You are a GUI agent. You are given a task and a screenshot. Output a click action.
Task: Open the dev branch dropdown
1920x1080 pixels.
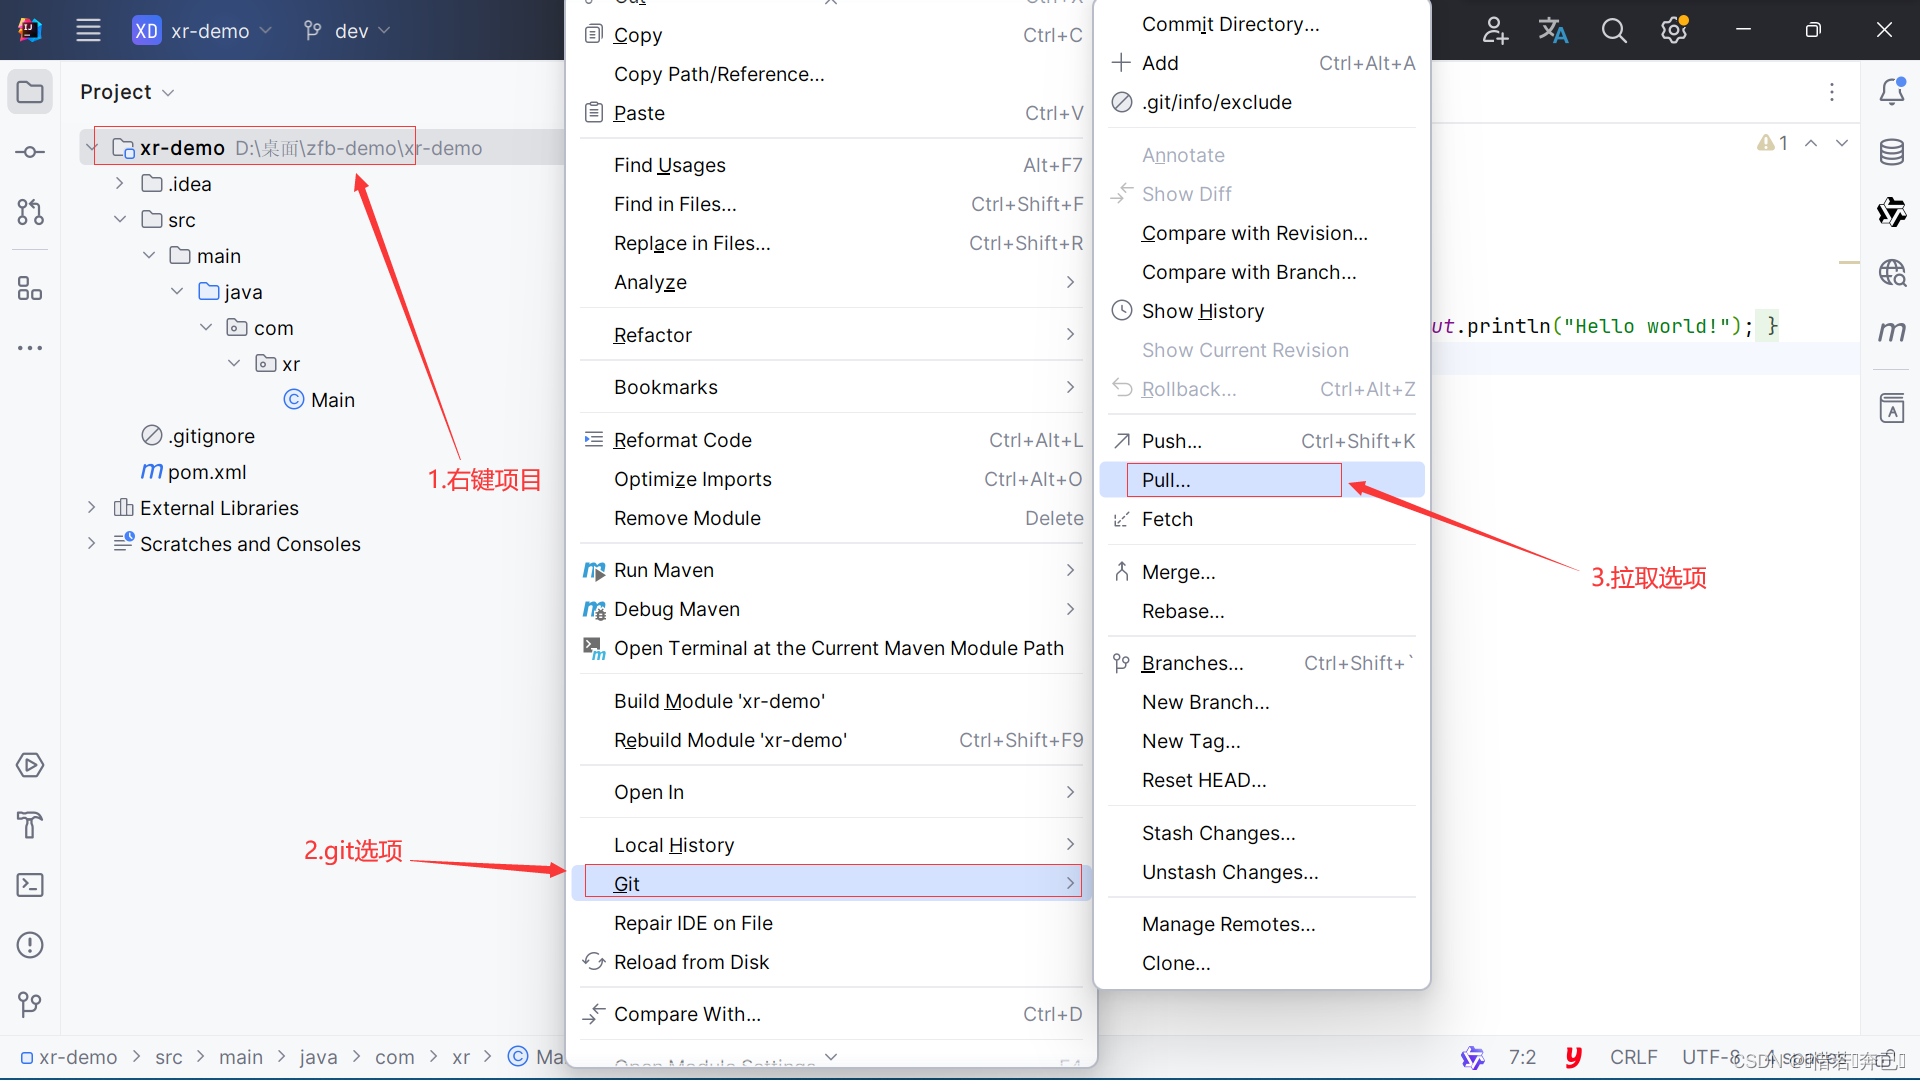click(346, 31)
